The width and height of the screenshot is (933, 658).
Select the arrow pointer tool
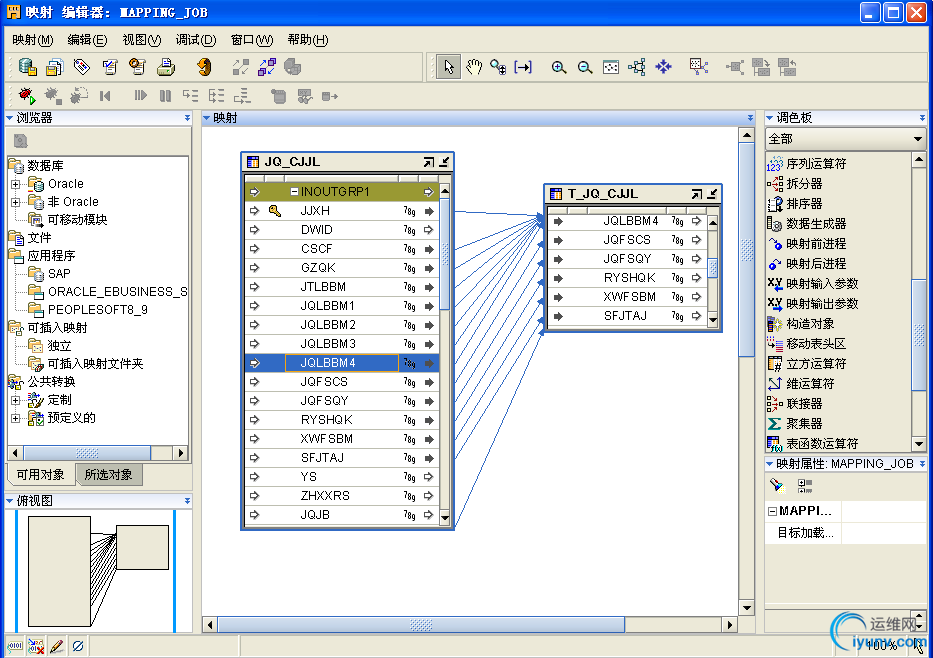448,67
